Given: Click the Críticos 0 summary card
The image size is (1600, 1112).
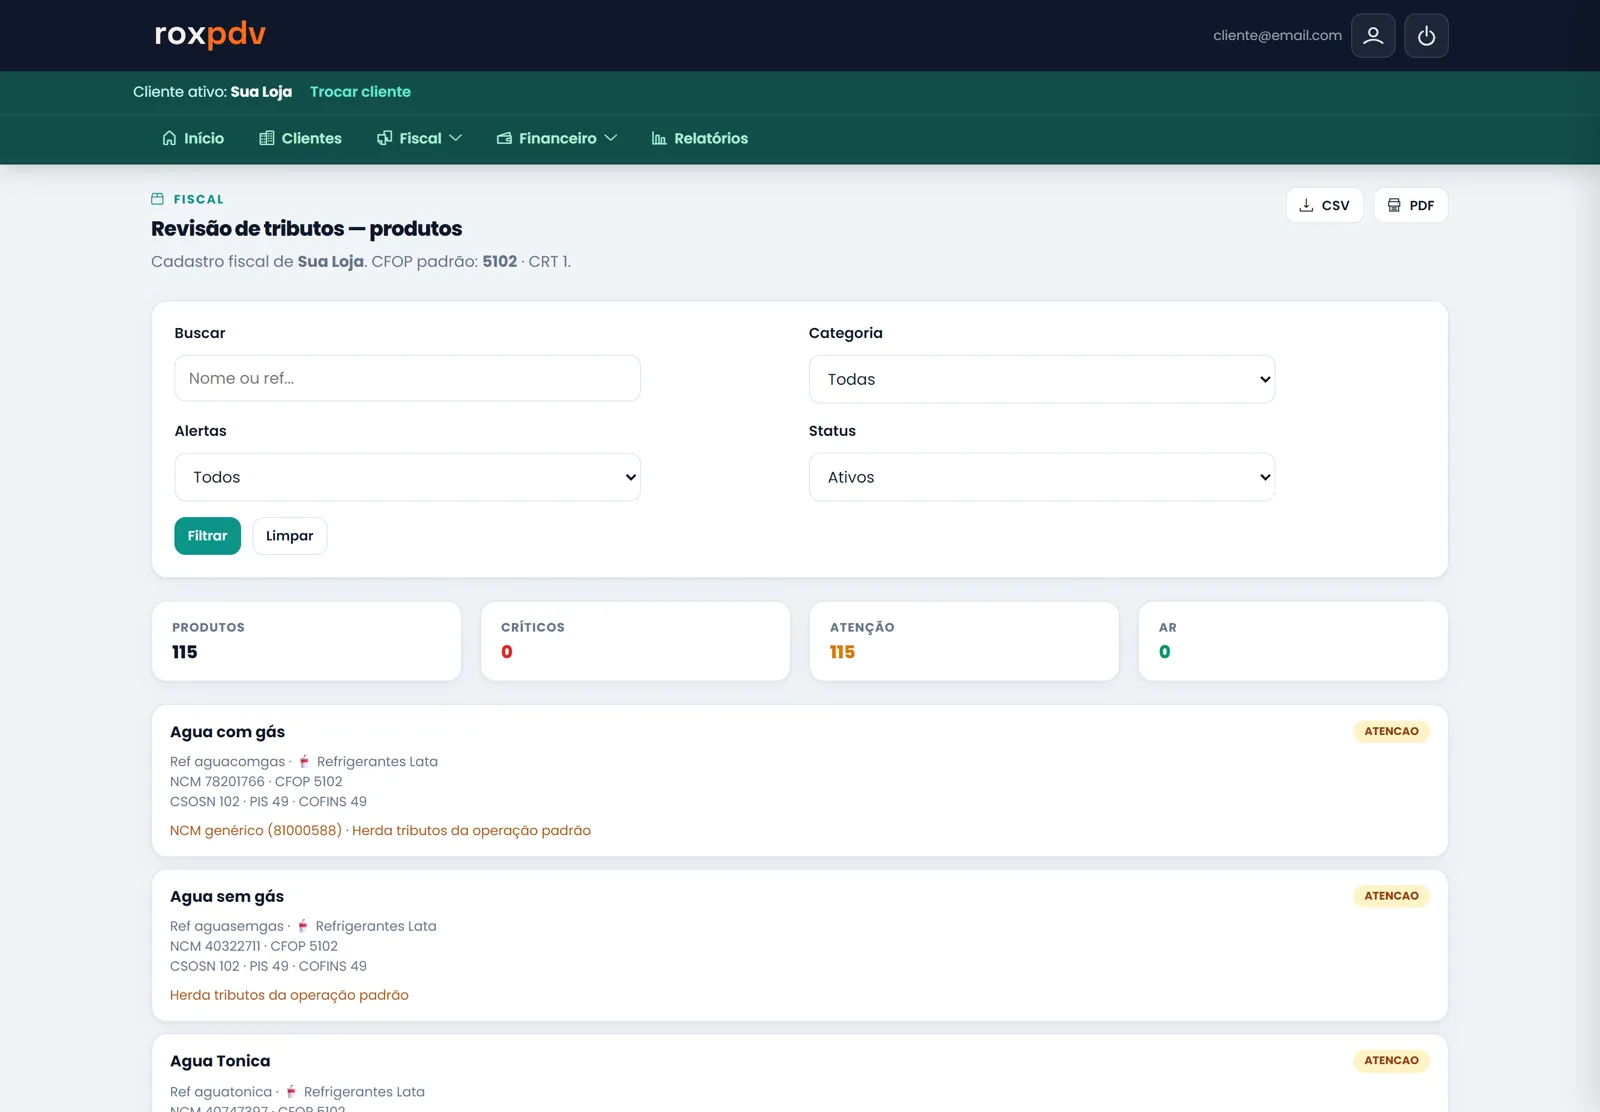Looking at the screenshot, I should [x=635, y=641].
